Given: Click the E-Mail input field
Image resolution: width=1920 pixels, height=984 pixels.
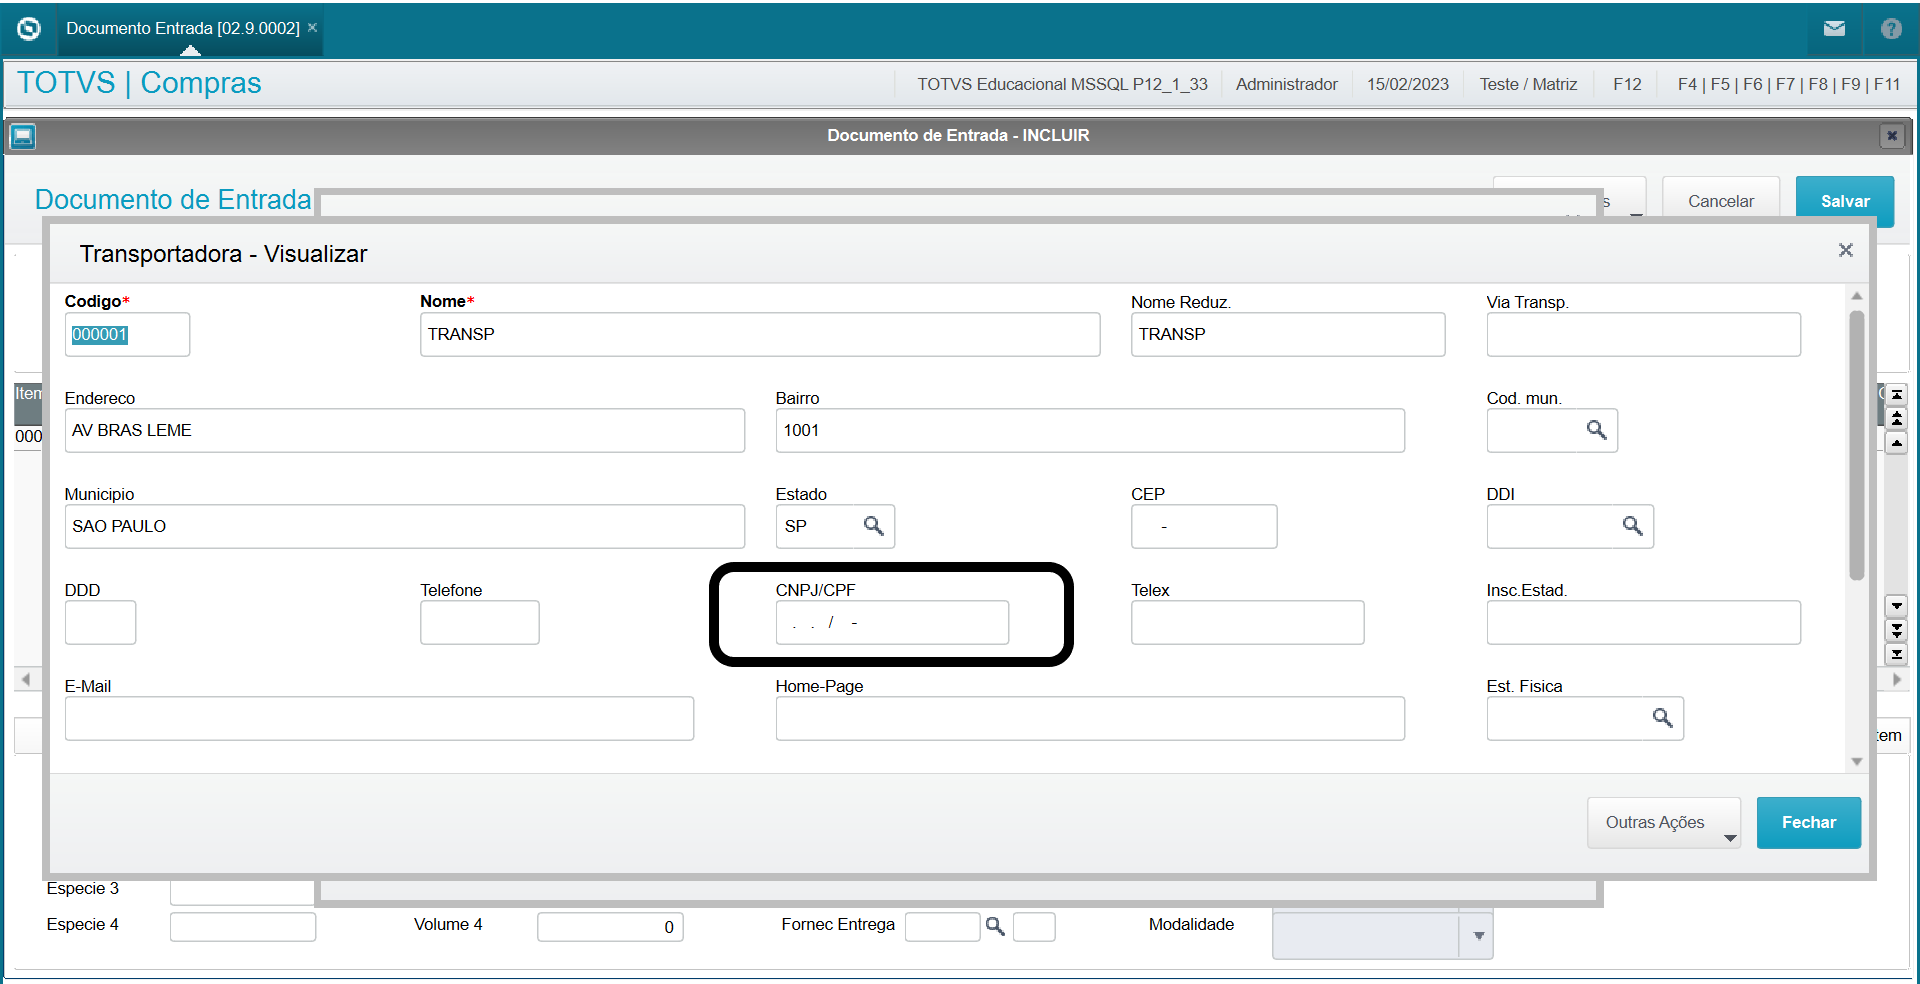Looking at the screenshot, I should tap(379, 718).
